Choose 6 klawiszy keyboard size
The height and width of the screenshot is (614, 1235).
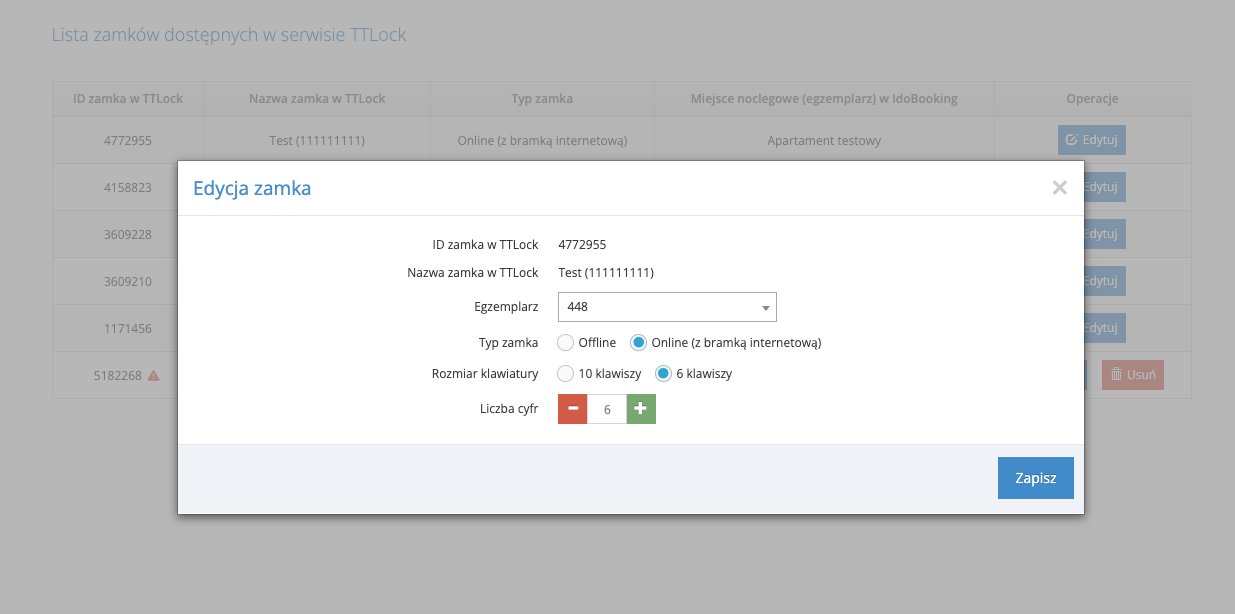click(x=662, y=374)
